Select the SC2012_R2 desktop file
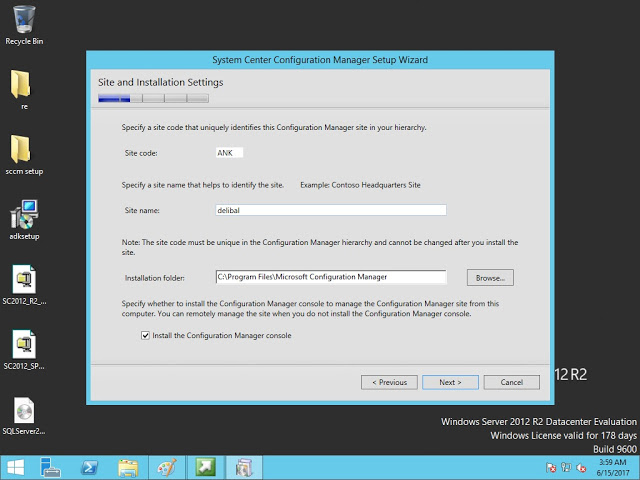The image size is (640, 480). 24,281
